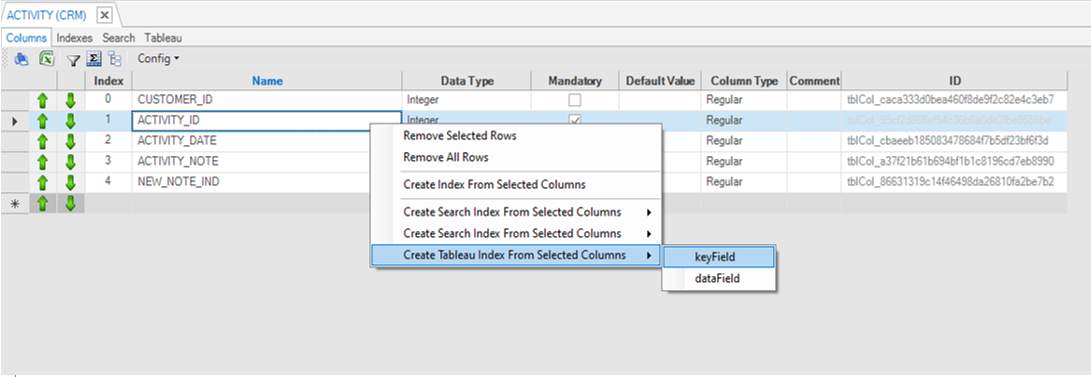This screenshot has width=1091, height=377.
Task: Toggle the filter funnel icon
Action: click(x=73, y=60)
